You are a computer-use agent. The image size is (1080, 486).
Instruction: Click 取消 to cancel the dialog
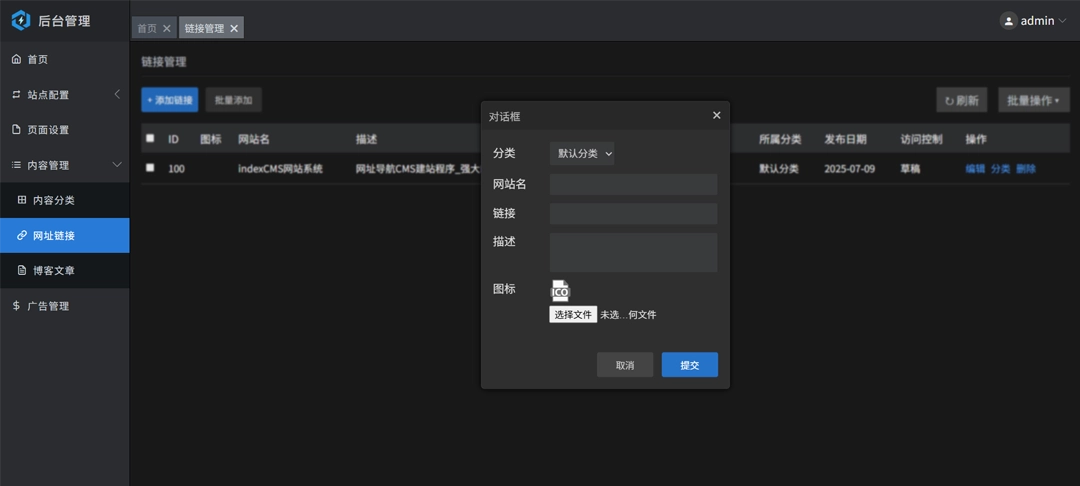pos(625,365)
